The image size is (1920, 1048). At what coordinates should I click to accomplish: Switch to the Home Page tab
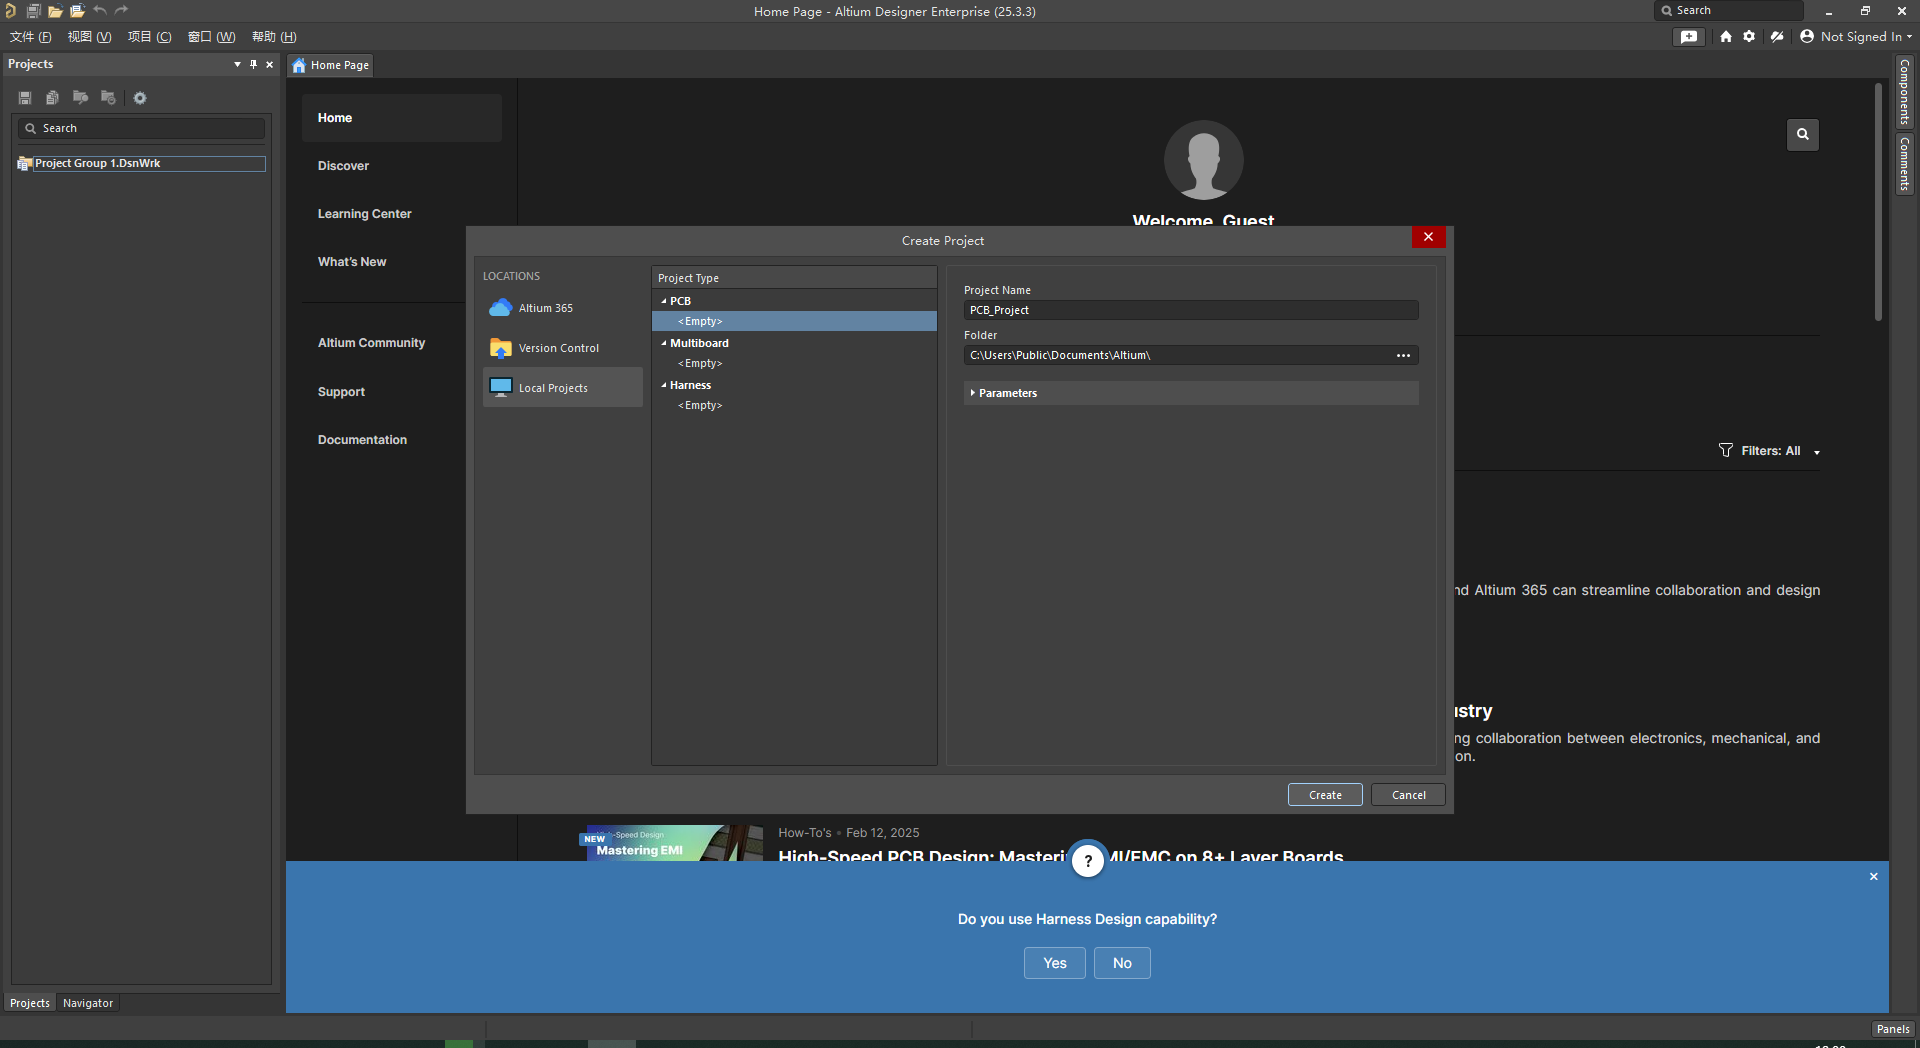(331, 65)
